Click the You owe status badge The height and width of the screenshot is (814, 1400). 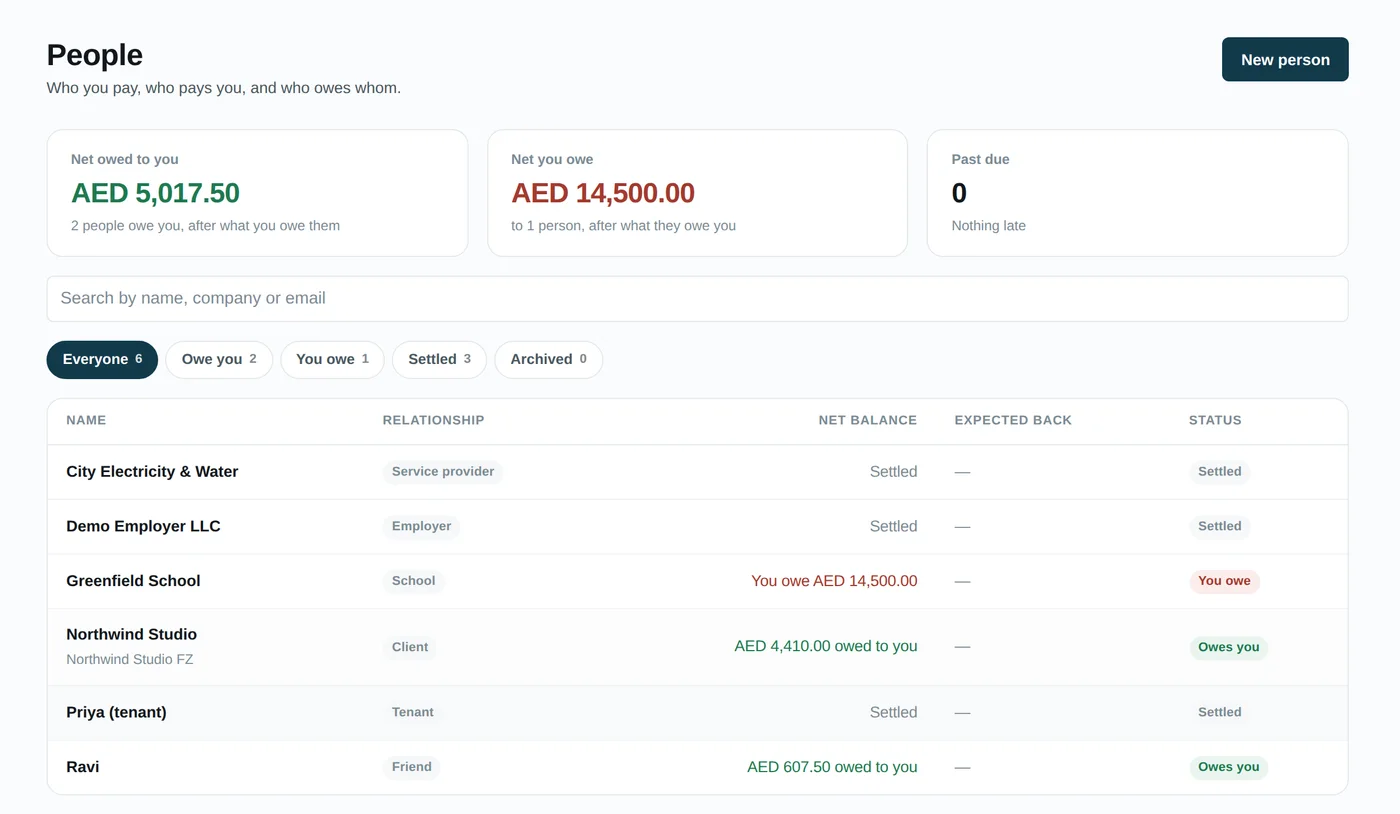point(1224,581)
